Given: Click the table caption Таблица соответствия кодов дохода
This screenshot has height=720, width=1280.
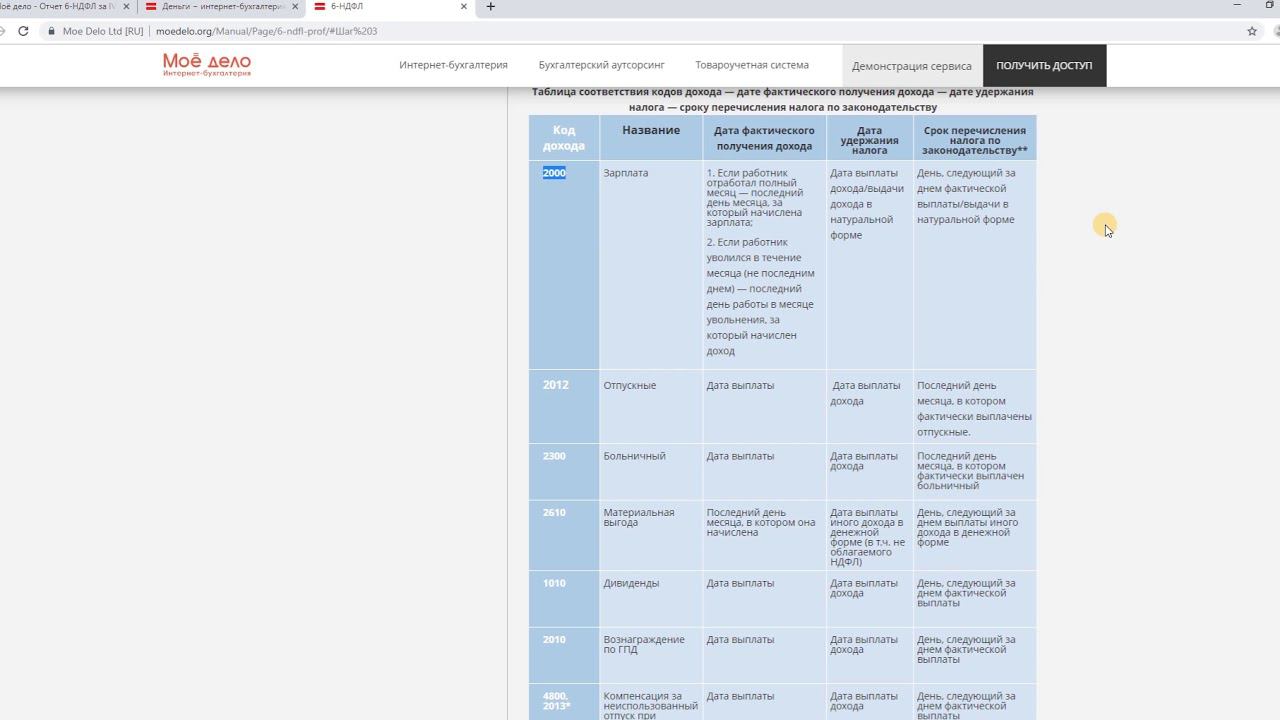Looking at the screenshot, I should pyautogui.click(x=783, y=99).
